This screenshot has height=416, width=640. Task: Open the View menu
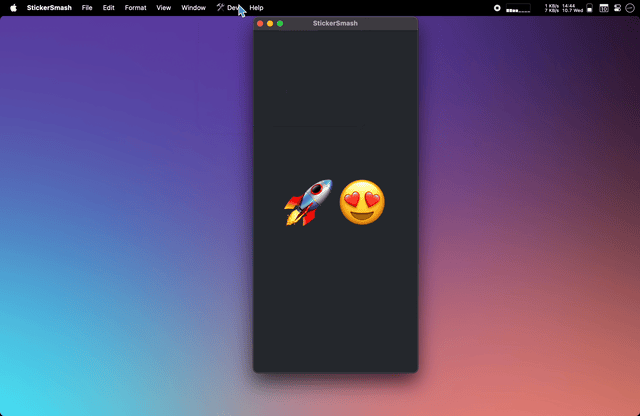[x=163, y=7]
